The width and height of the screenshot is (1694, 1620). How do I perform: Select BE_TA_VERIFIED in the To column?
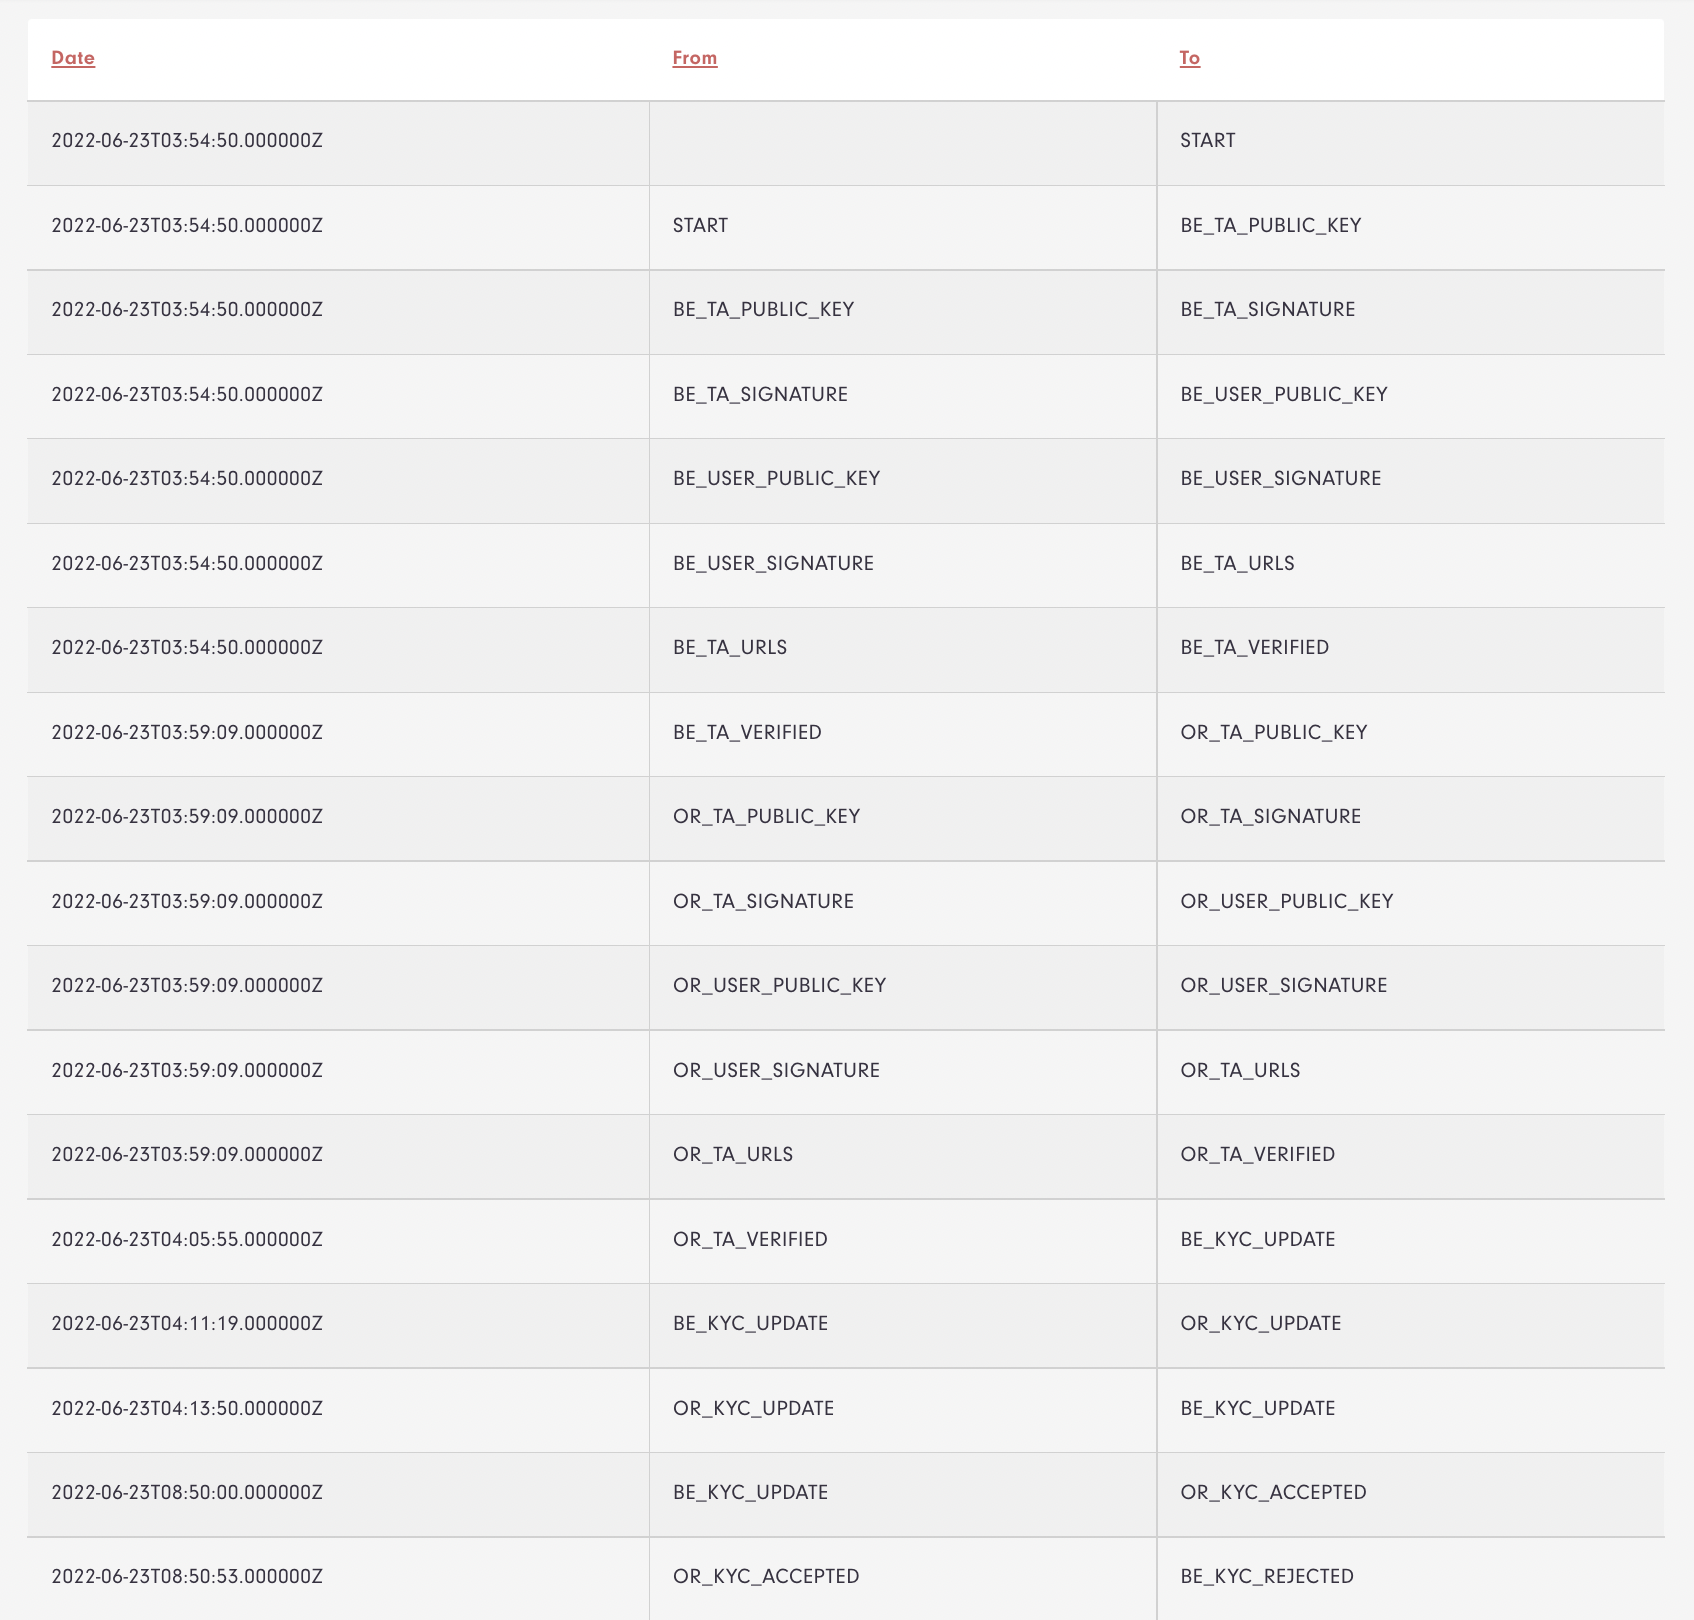1255,647
